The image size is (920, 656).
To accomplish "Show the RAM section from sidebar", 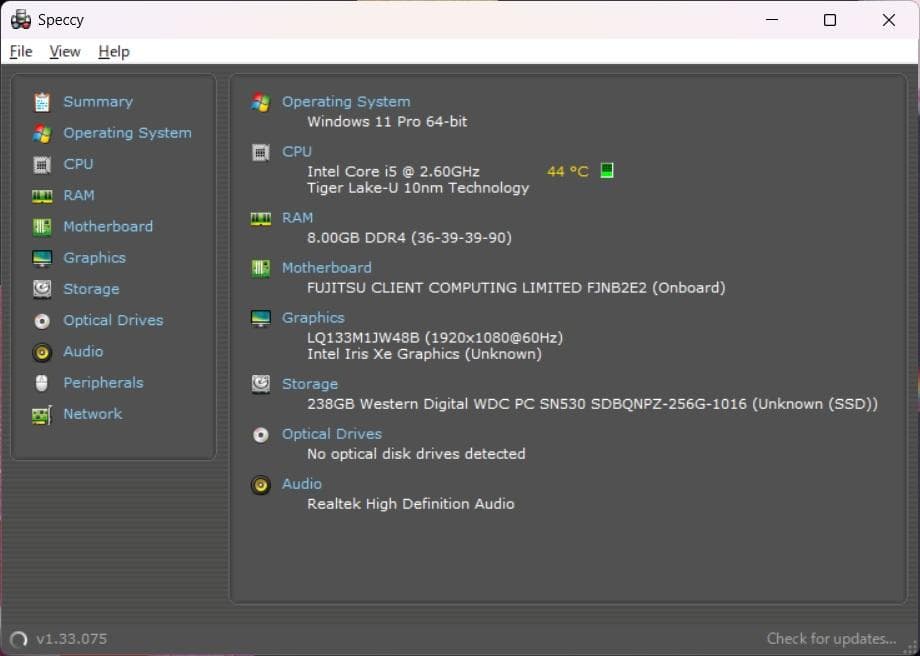I will pos(79,195).
